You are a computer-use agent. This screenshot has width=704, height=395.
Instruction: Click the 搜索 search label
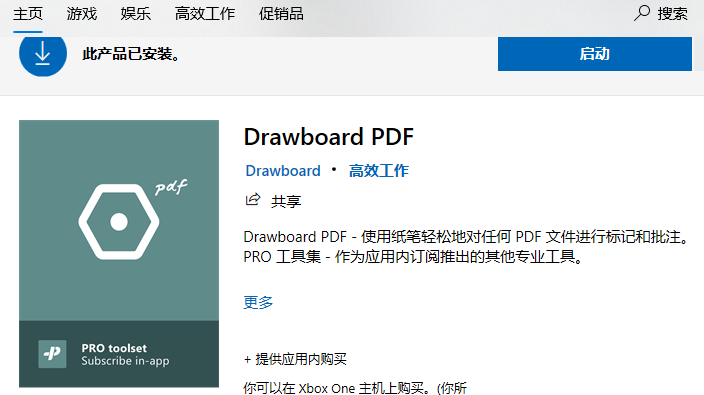[x=672, y=14]
